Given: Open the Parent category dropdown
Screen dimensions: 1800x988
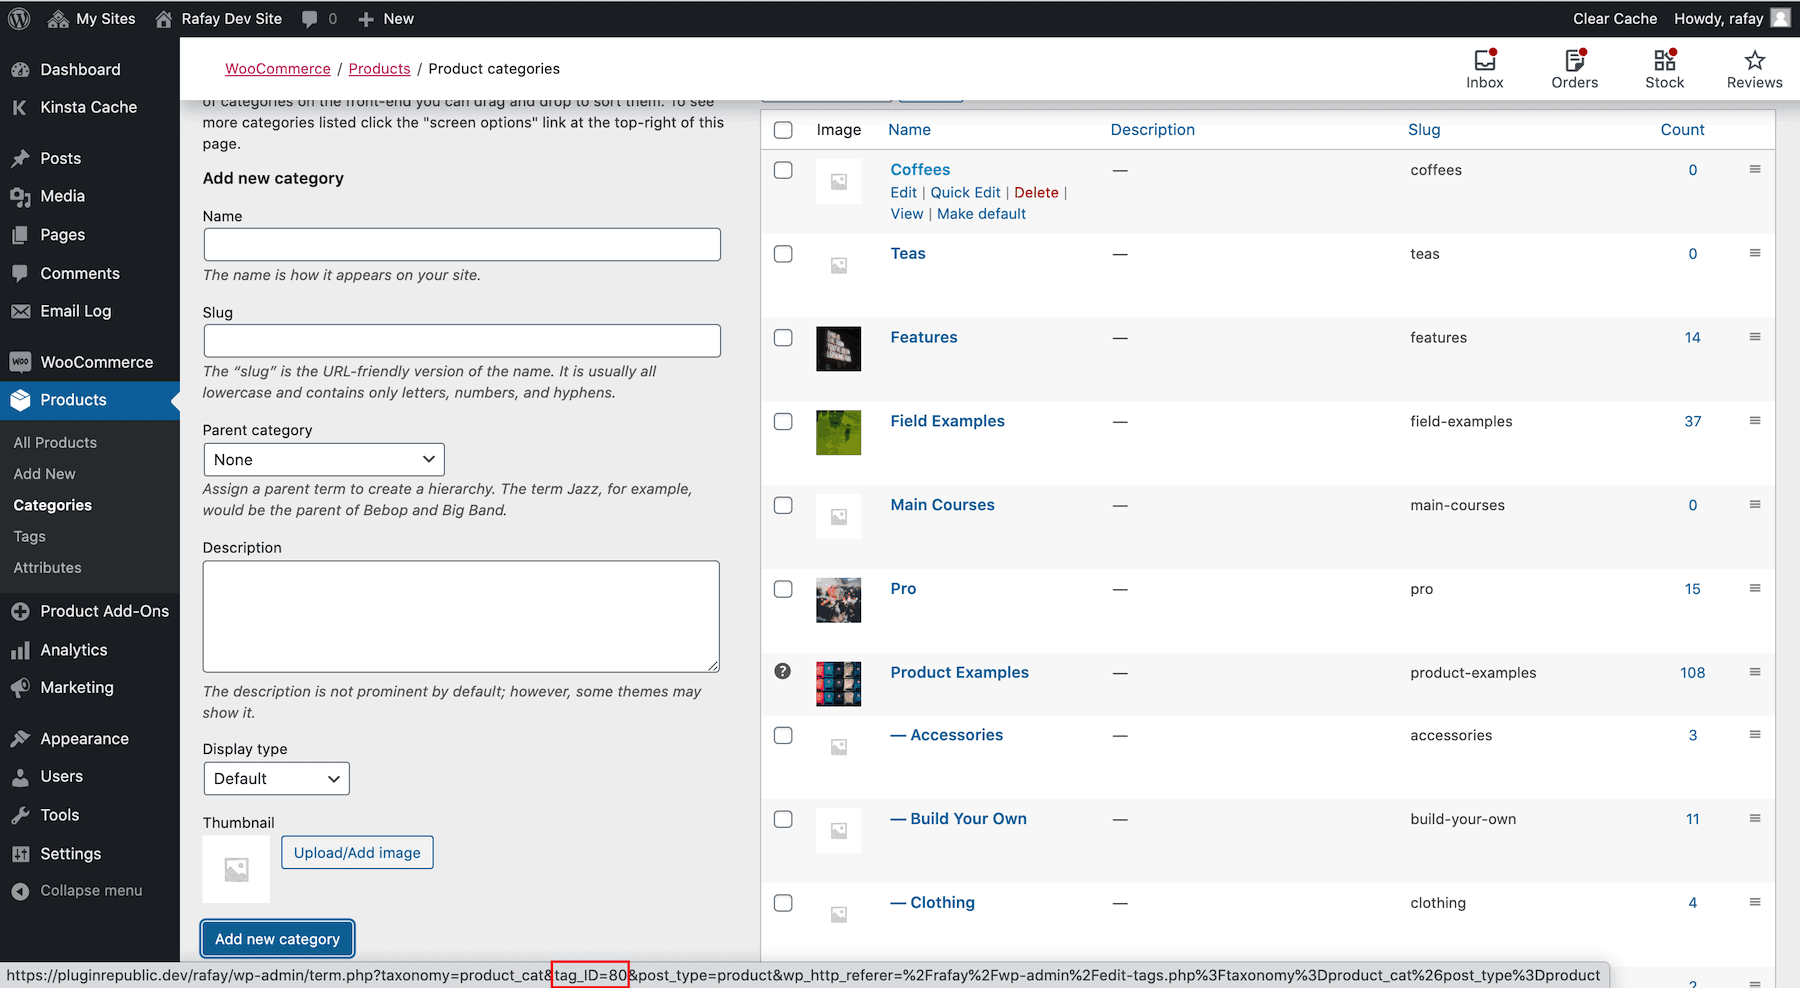Looking at the screenshot, I should (x=322, y=459).
